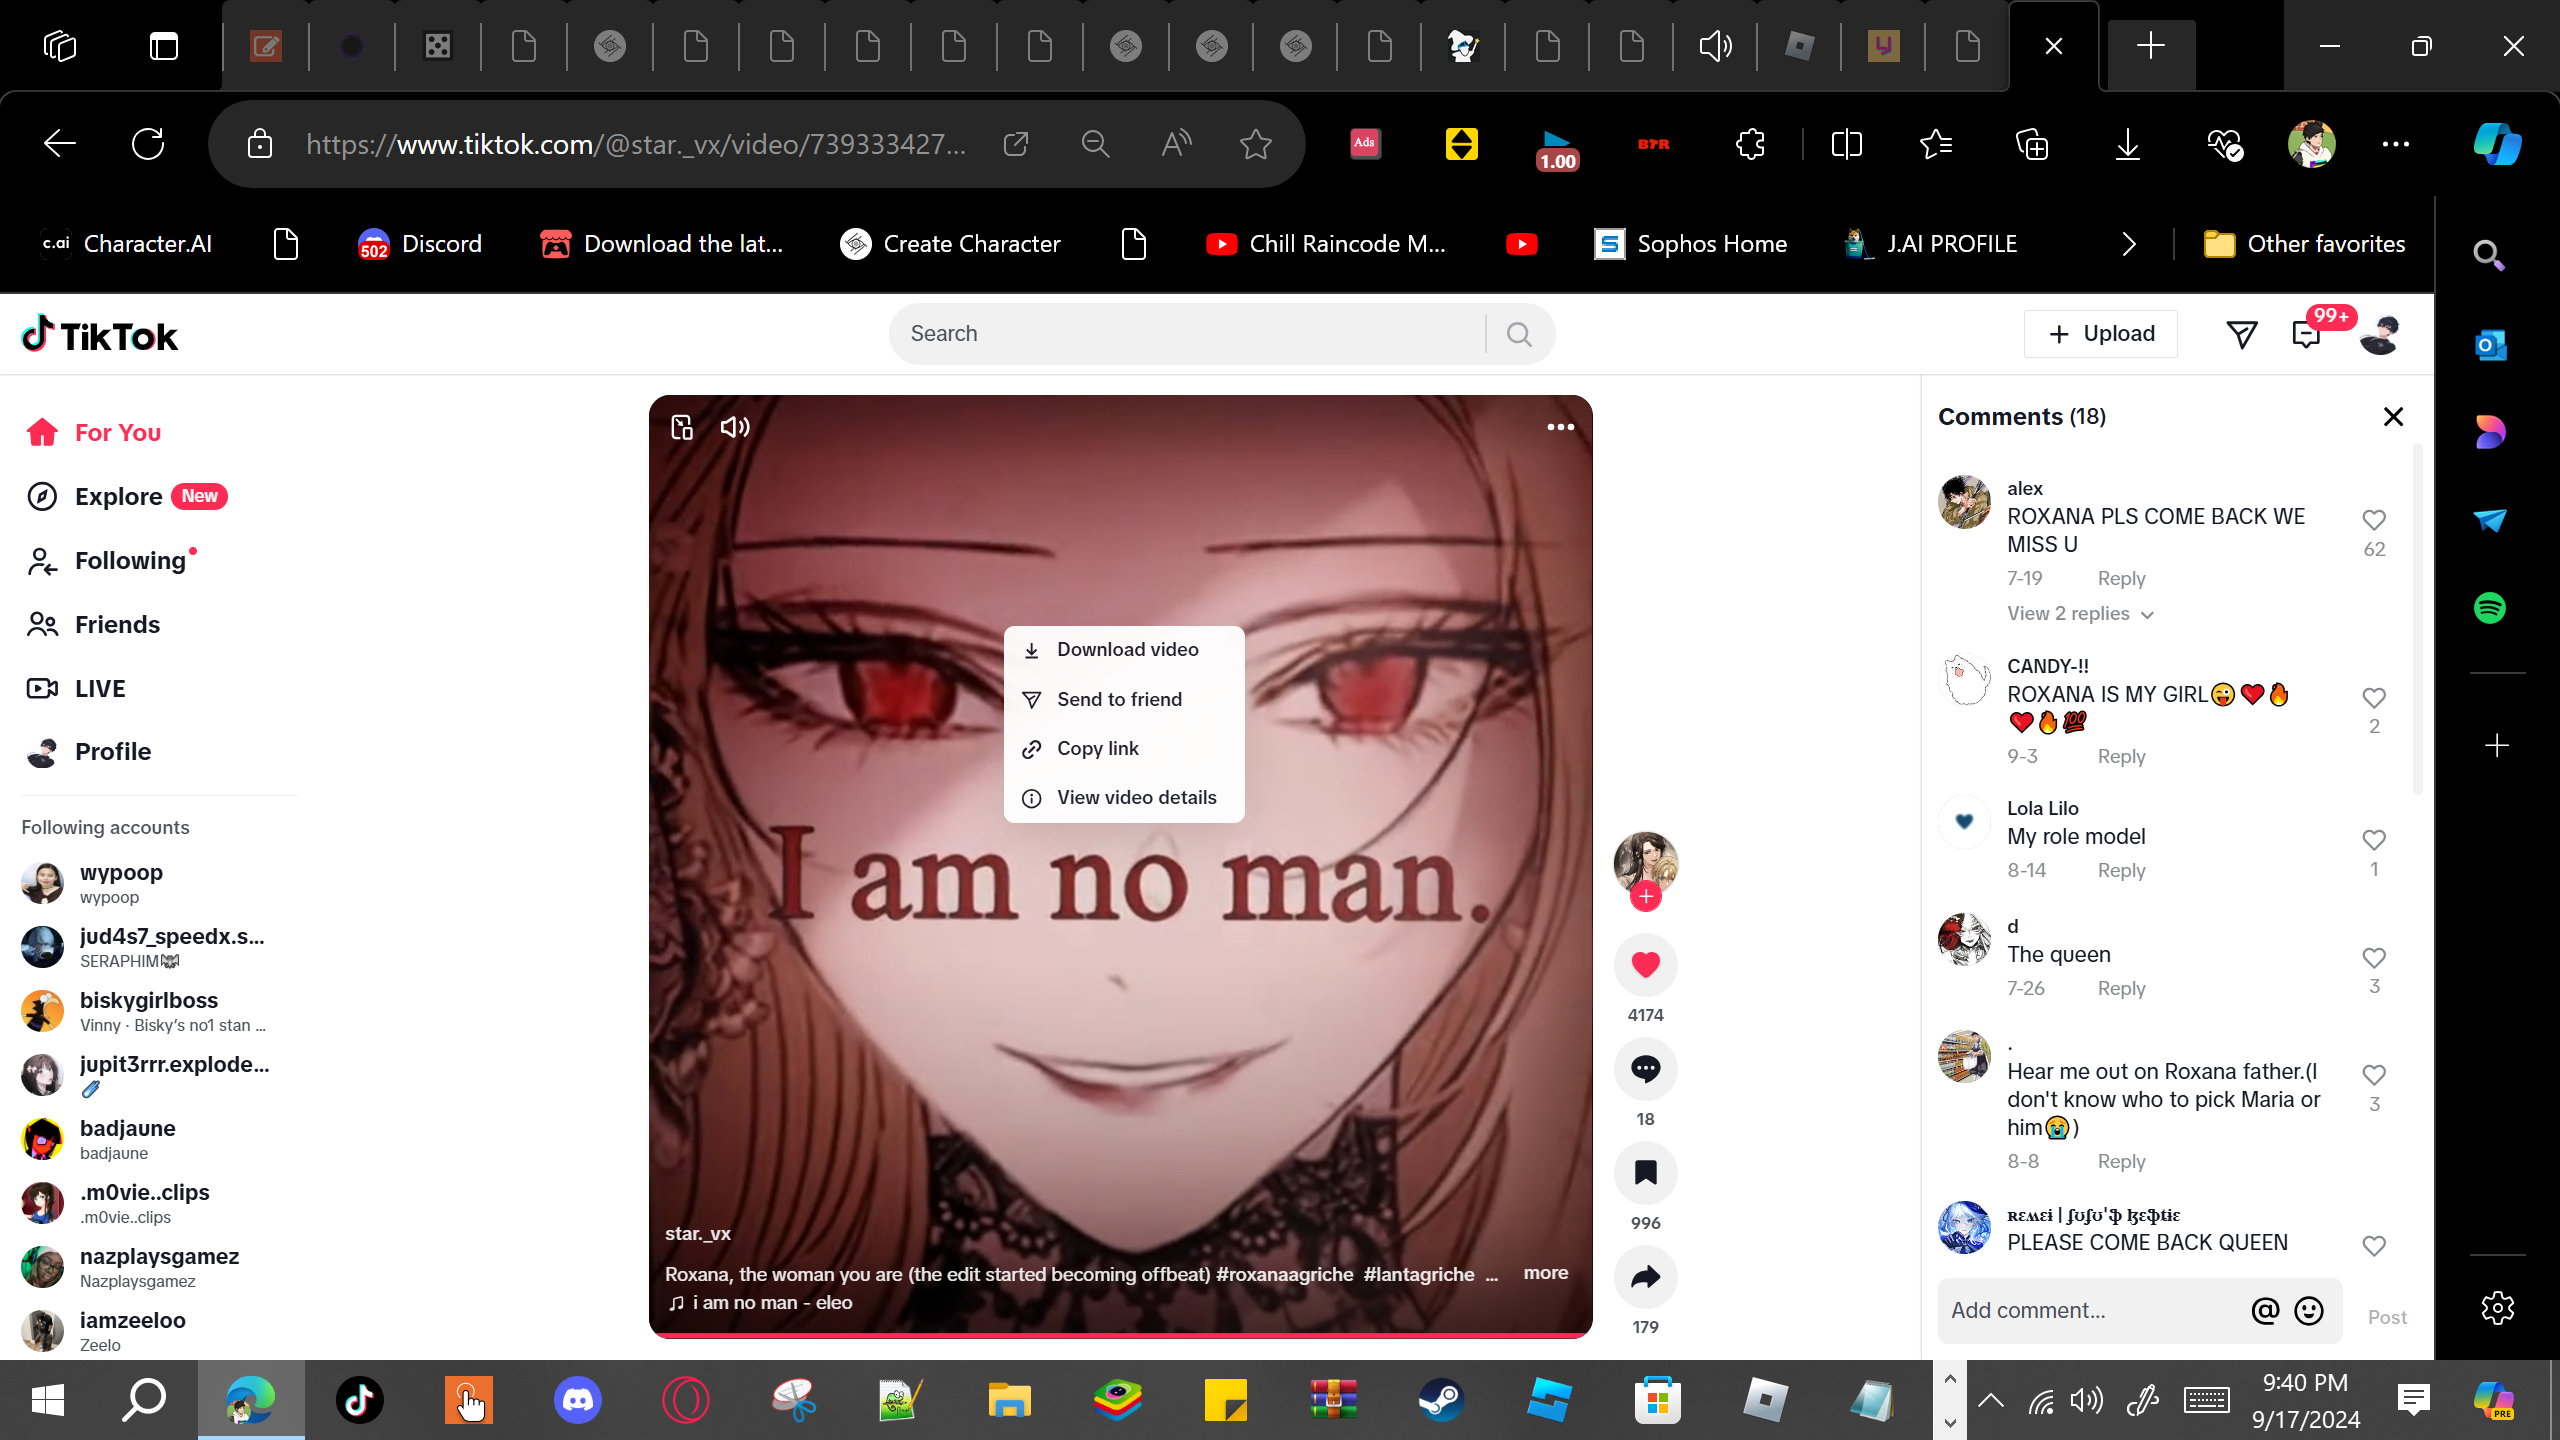Open the three-dot video options menu
Screen dimensions: 2560x1440
[1560, 427]
